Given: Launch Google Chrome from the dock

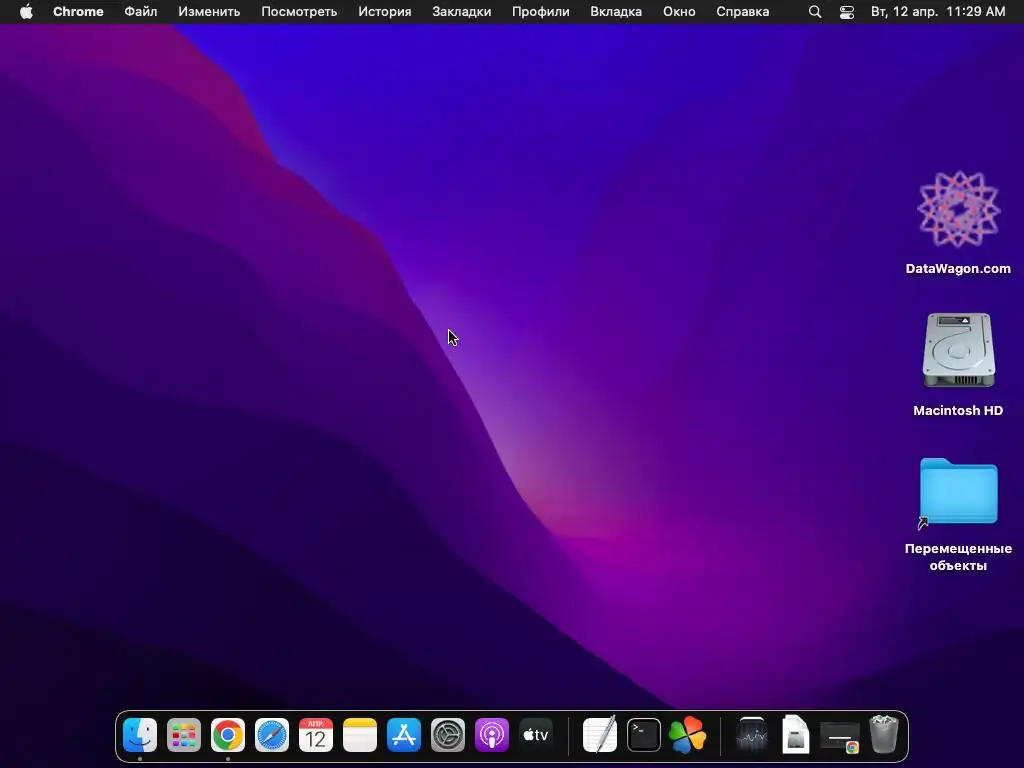Looking at the screenshot, I should point(228,735).
